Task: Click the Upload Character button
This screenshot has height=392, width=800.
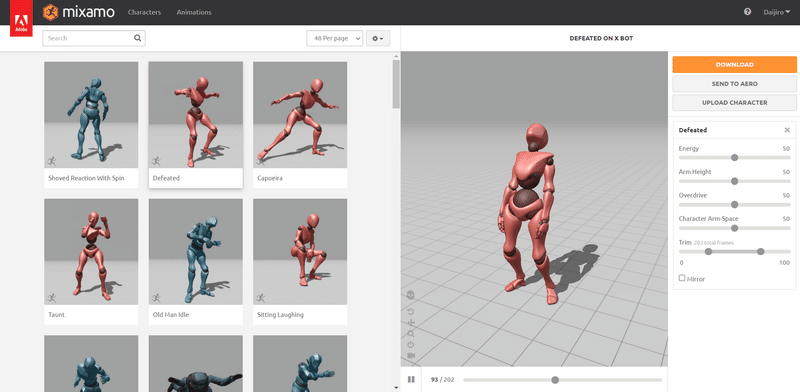Action: click(734, 103)
